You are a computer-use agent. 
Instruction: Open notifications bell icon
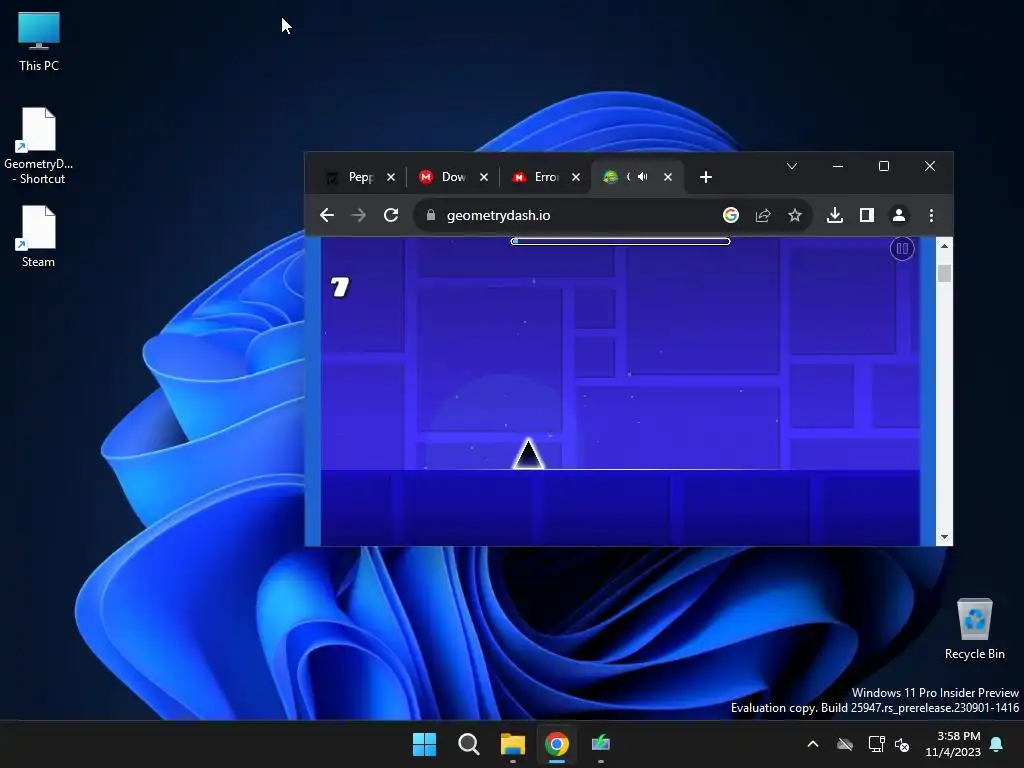coord(997,744)
